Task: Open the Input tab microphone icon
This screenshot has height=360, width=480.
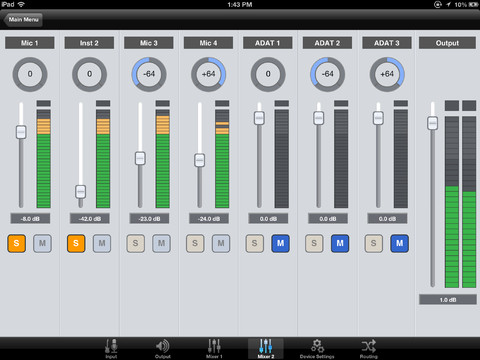Action: 111,348
